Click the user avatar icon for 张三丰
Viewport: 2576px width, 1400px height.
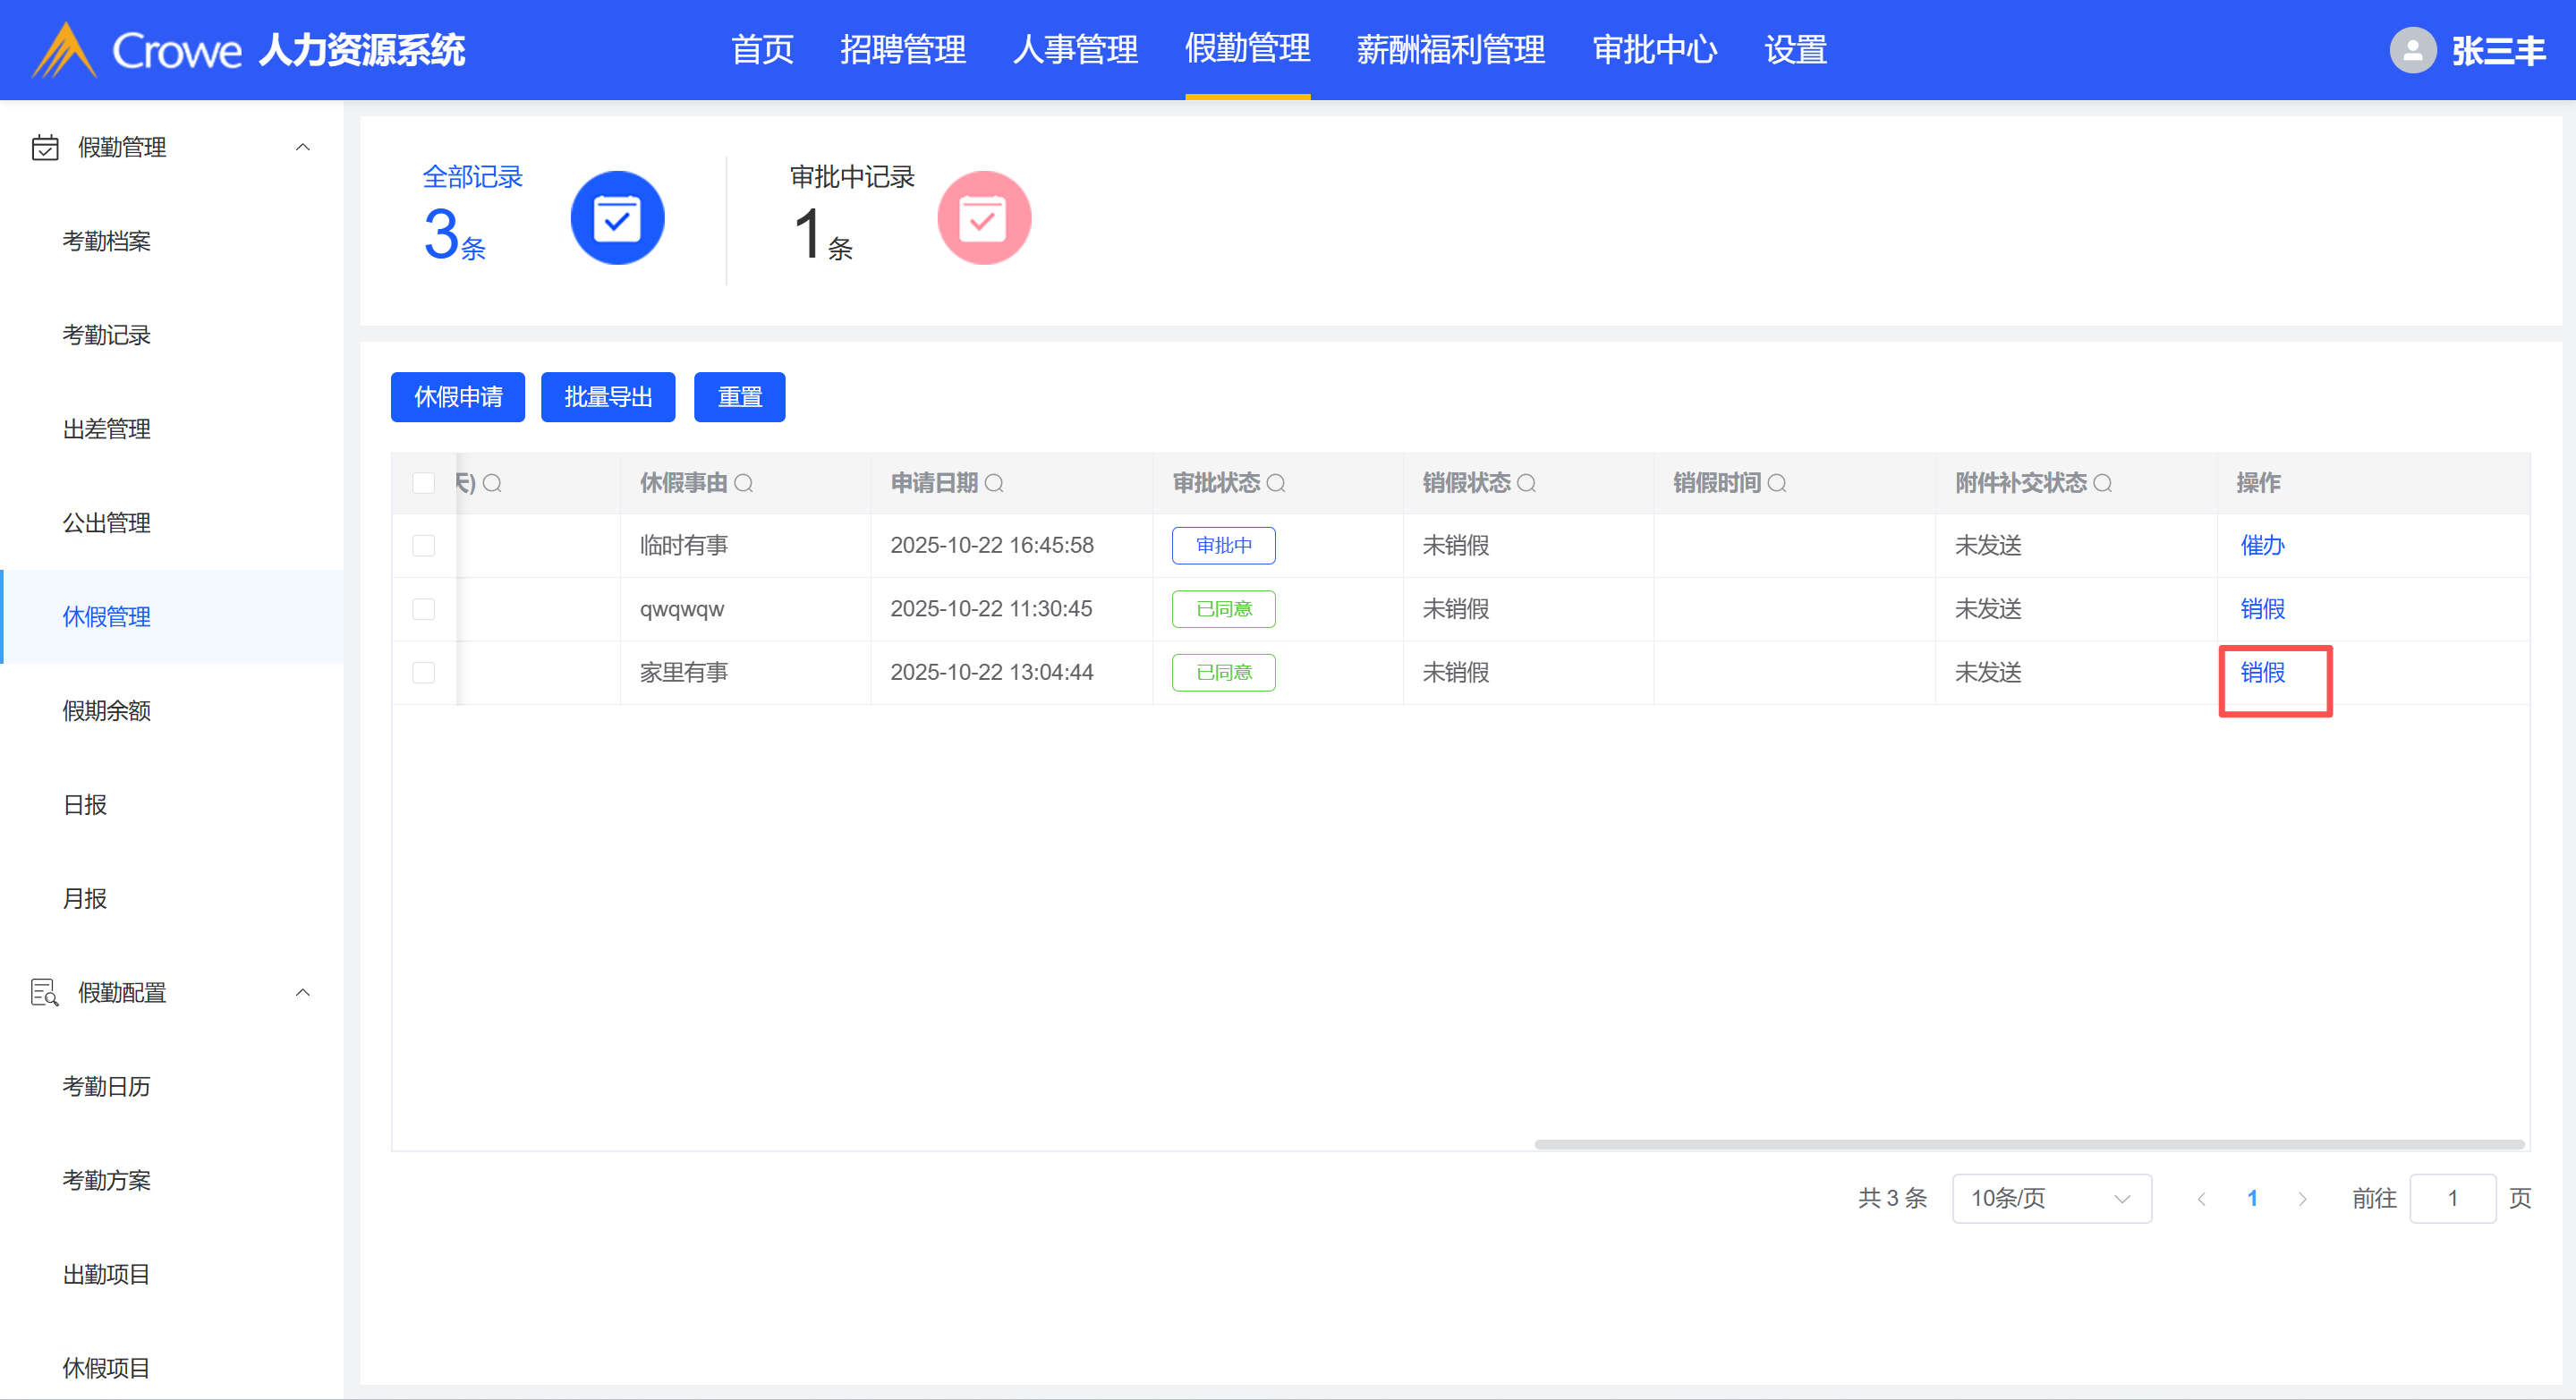[2412, 50]
